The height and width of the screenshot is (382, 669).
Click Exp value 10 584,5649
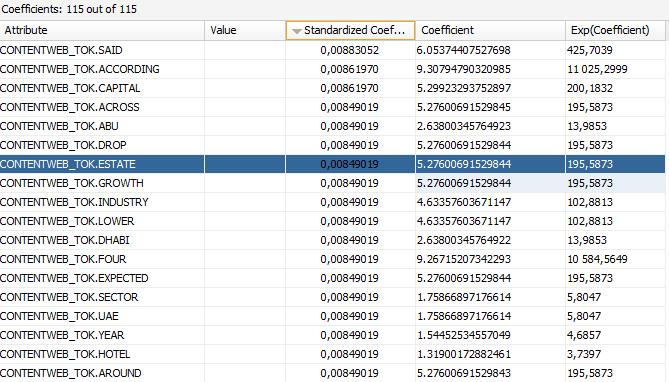[x=597, y=259]
